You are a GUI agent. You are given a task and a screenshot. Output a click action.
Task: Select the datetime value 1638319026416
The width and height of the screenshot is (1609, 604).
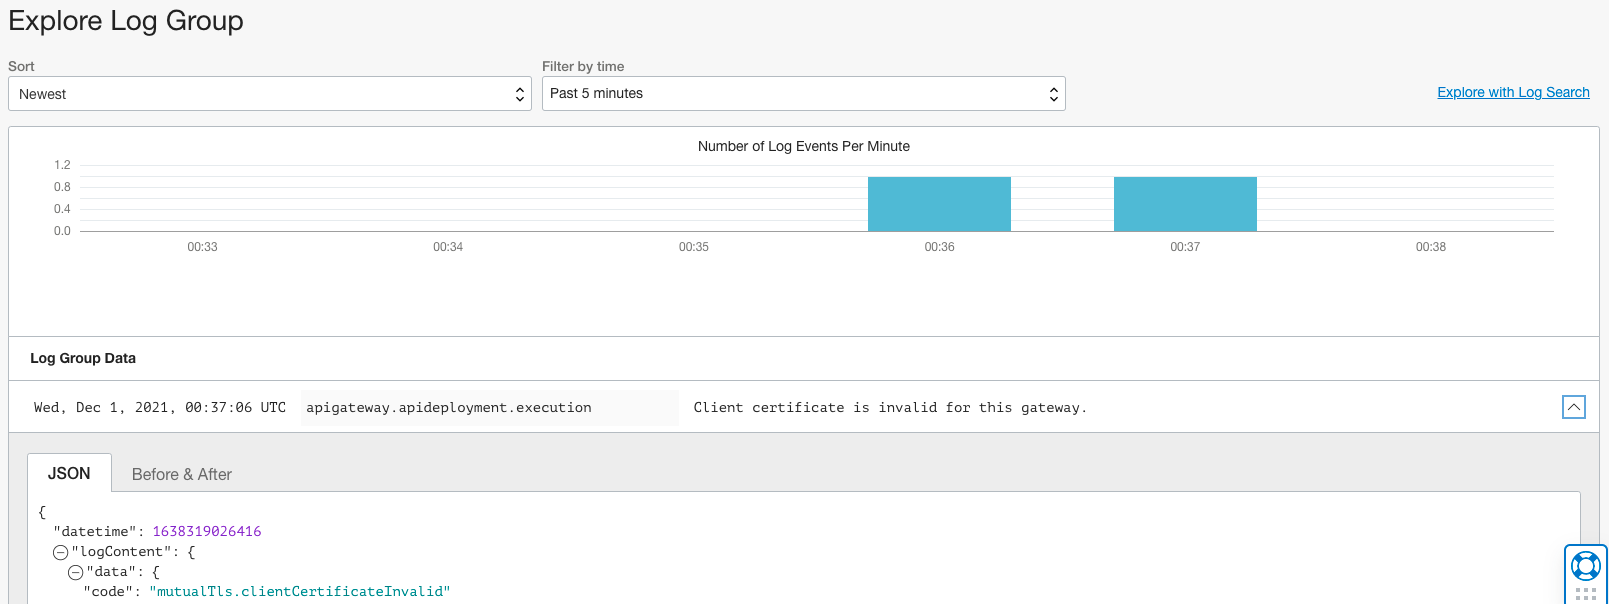coord(207,532)
